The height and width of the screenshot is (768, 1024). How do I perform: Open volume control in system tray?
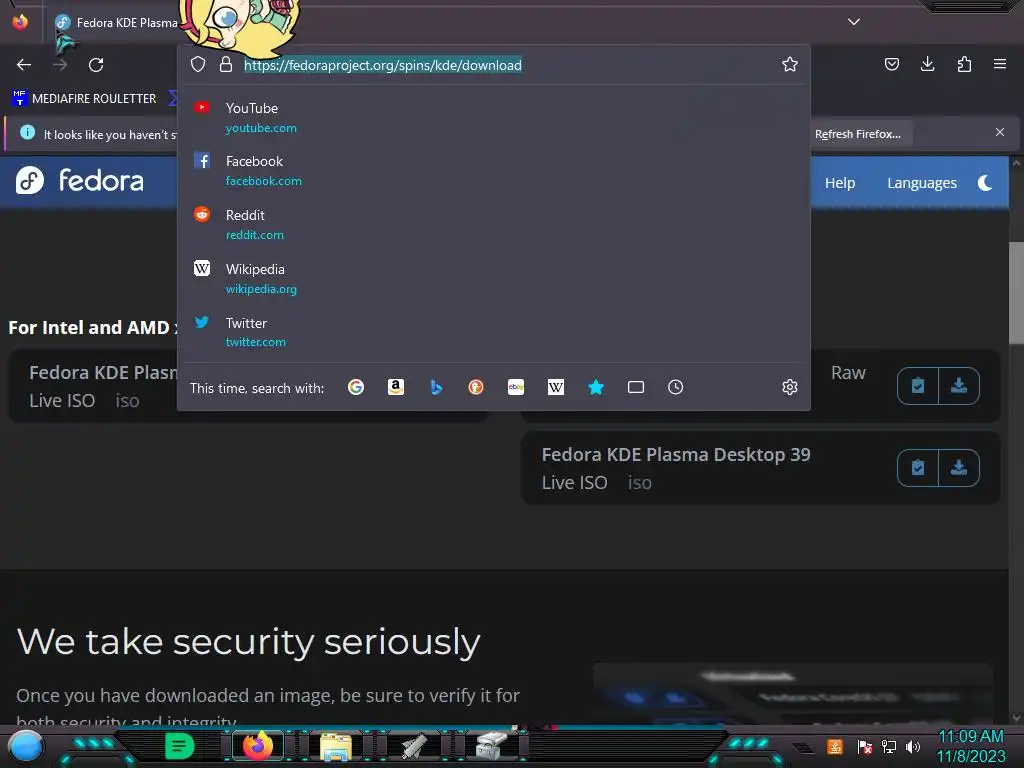pyautogui.click(x=913, y=746)
